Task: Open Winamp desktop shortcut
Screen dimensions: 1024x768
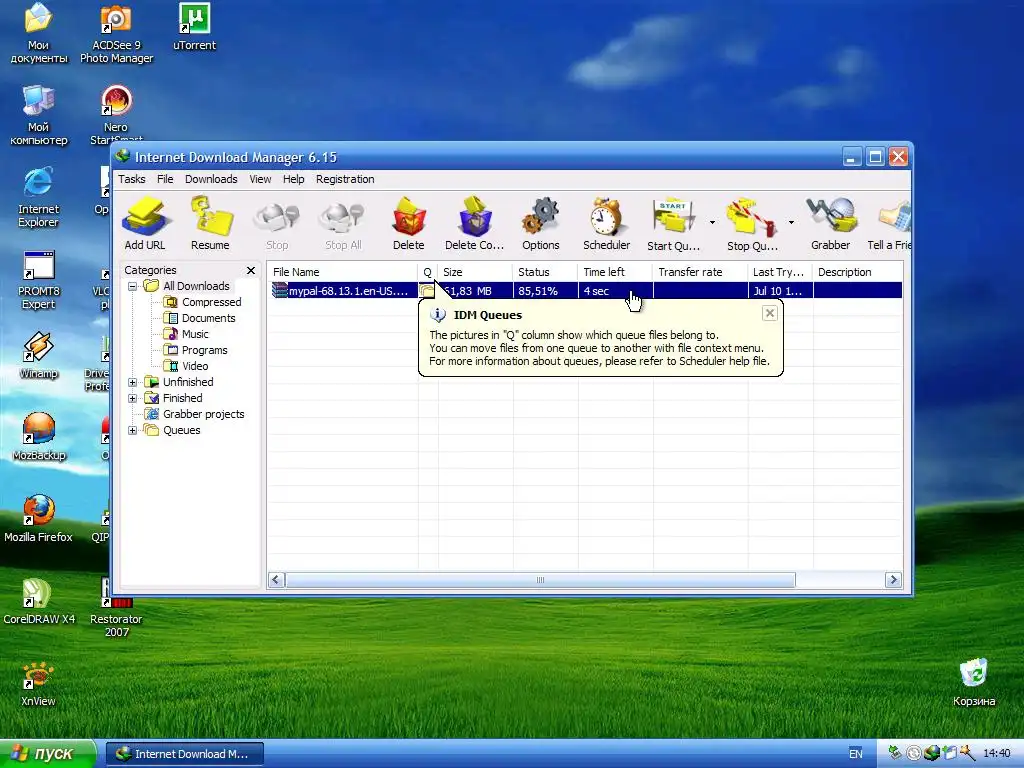Action: [x=39, y=355]
